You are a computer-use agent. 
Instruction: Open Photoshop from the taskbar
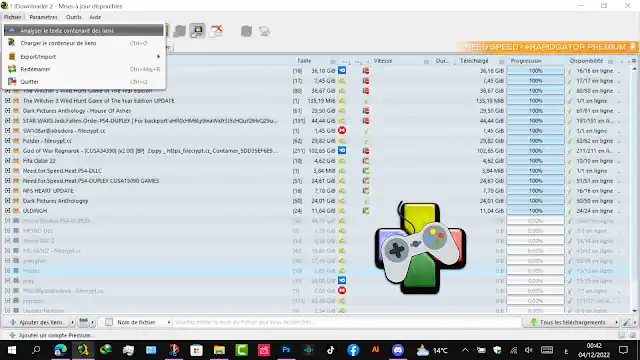(x=286, y=350)
